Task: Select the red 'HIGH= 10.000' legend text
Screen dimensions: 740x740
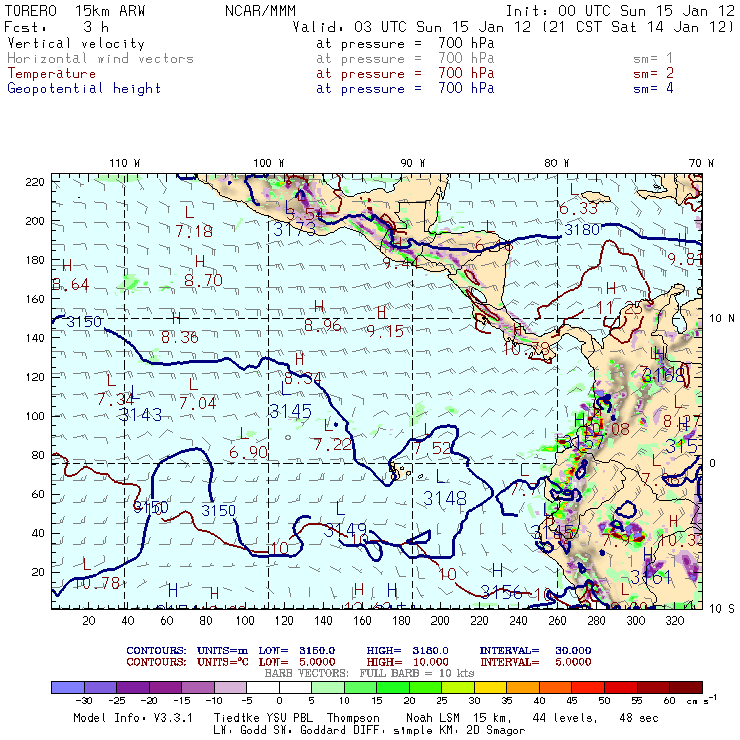Action: 408,662
